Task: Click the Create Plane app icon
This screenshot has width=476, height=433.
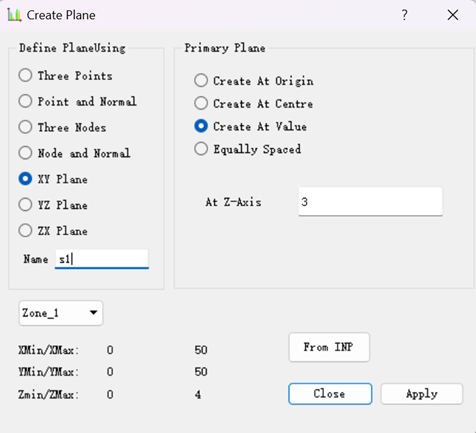Action: [14, 15]
